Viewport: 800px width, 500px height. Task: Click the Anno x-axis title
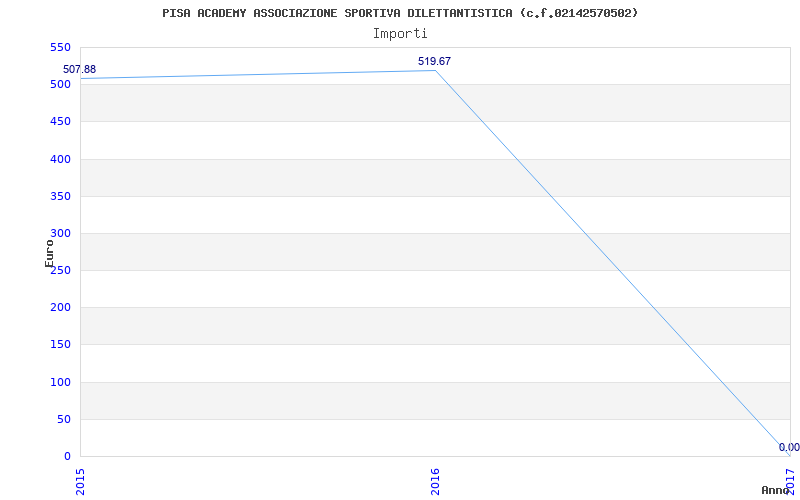(x=775, y=490)
